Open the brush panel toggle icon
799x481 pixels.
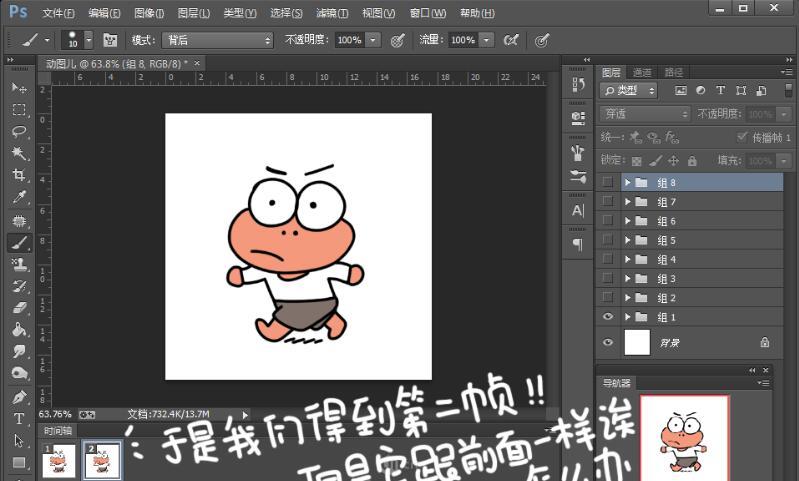tap(110, 40)
